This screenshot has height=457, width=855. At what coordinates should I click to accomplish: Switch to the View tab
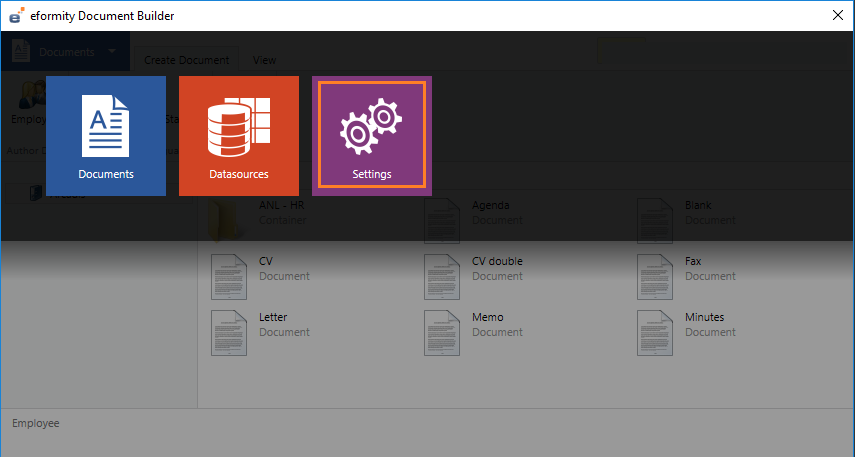(x=264, y=59)
